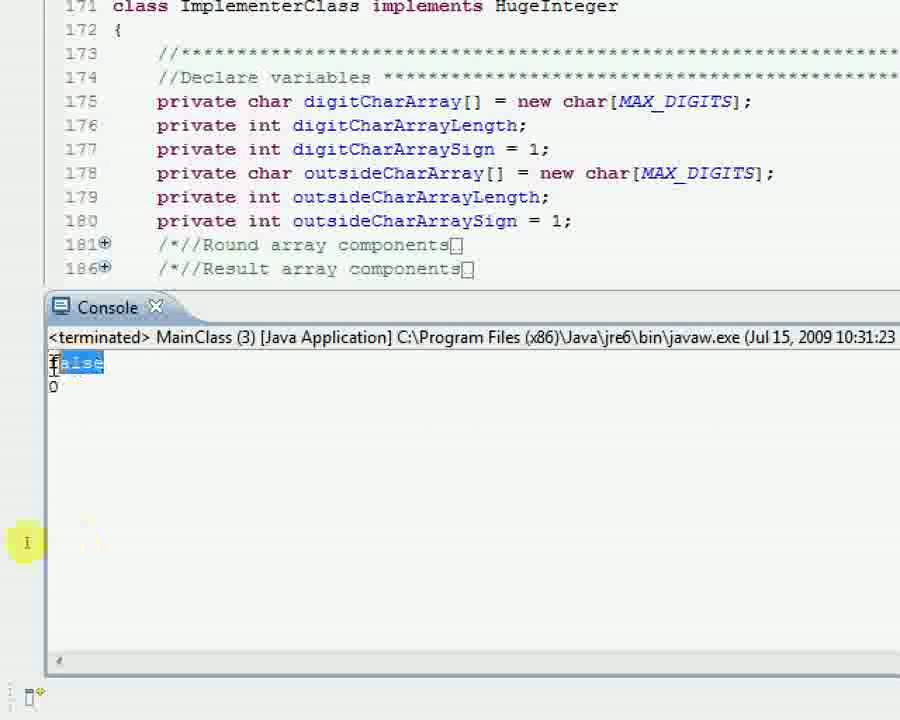Expand the folded block at line 181
Screen dimensions: 900x720
point(104,243)
